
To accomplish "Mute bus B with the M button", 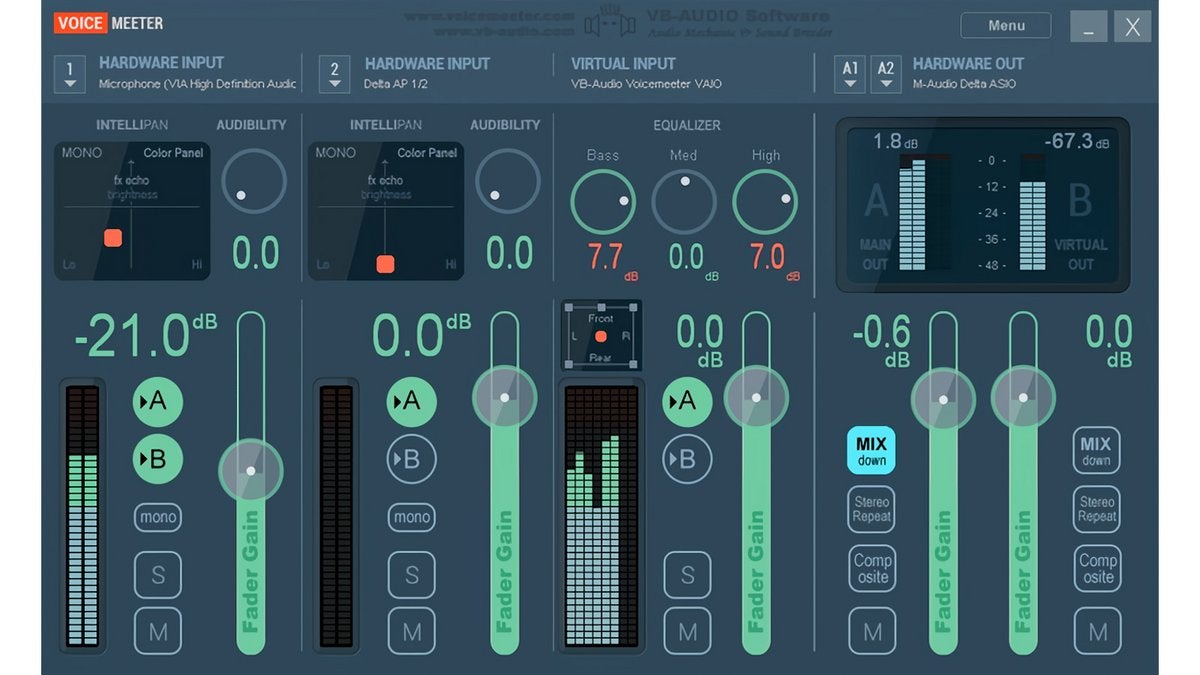I will point(1097,632).
